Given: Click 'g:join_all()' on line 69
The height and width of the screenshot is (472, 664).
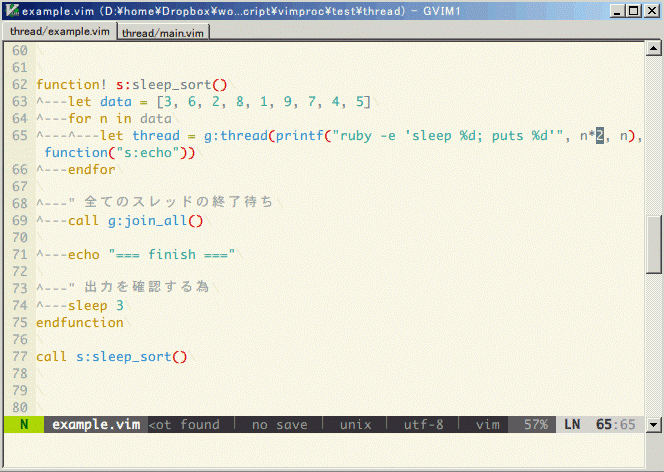Looking at the screenshot, I should pos(155,221).
